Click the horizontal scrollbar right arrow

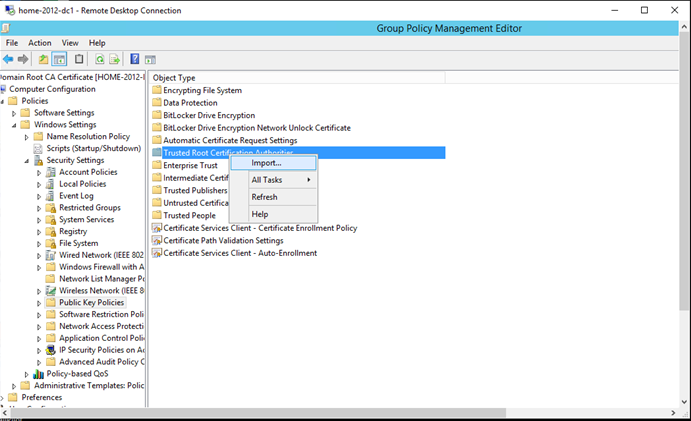coord(672,413)
